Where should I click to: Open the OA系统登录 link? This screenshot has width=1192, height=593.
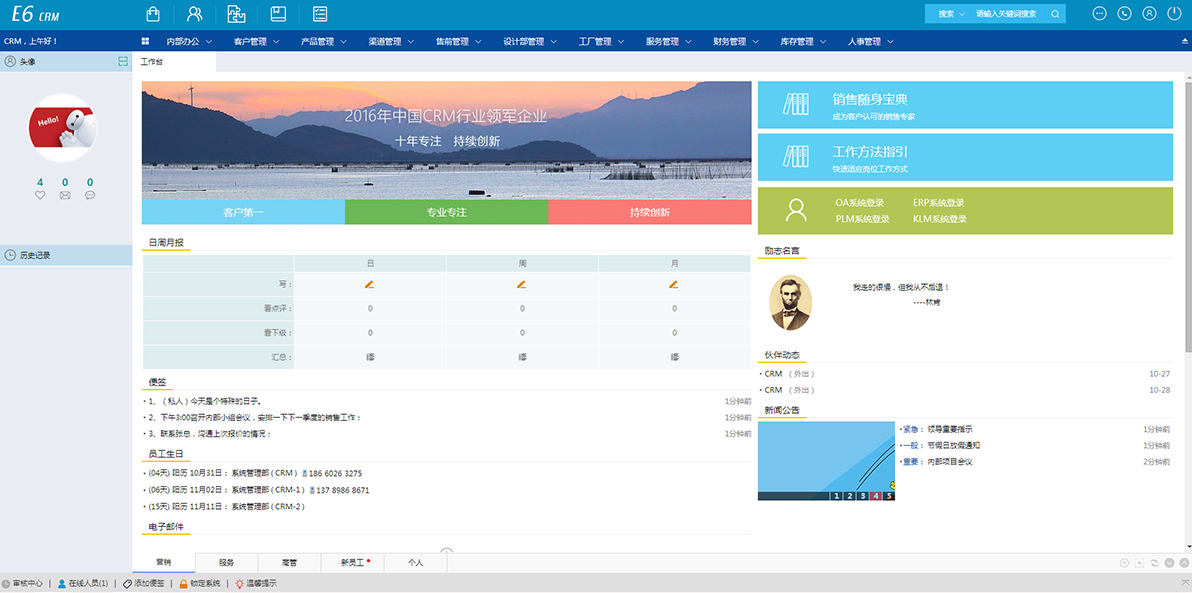click(x=859, y=203)
